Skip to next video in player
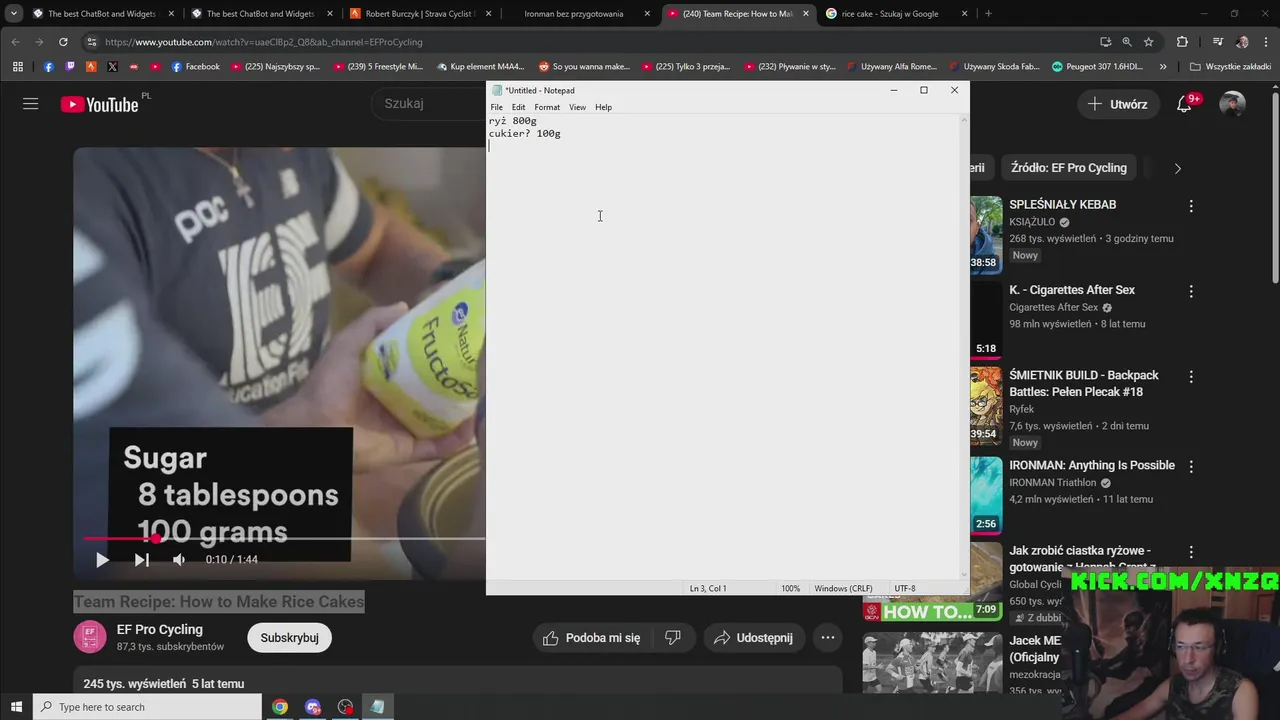This screenshot has width=1280, height=720. pos(142,560)
